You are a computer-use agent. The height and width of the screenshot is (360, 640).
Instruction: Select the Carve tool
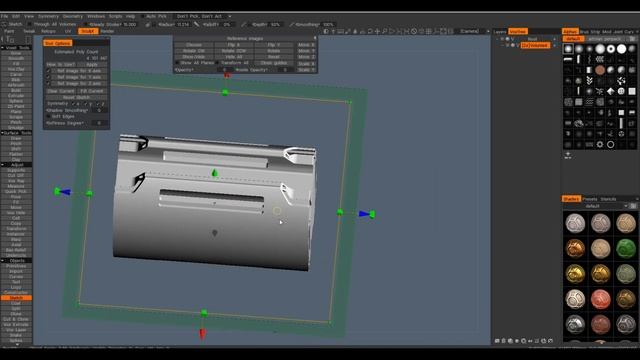pos(16,74)
